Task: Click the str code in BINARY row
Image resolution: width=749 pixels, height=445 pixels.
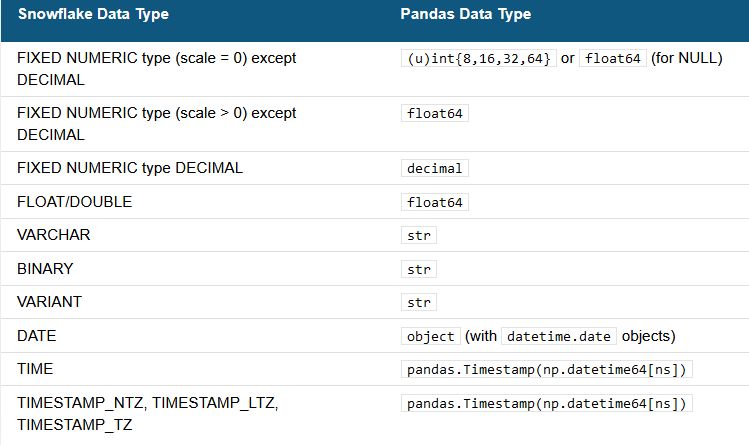Action: coord(418,269)
